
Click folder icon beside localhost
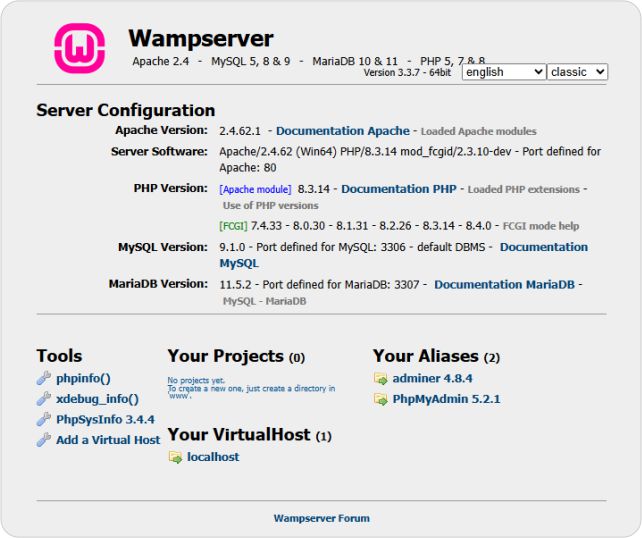(176, 457)
